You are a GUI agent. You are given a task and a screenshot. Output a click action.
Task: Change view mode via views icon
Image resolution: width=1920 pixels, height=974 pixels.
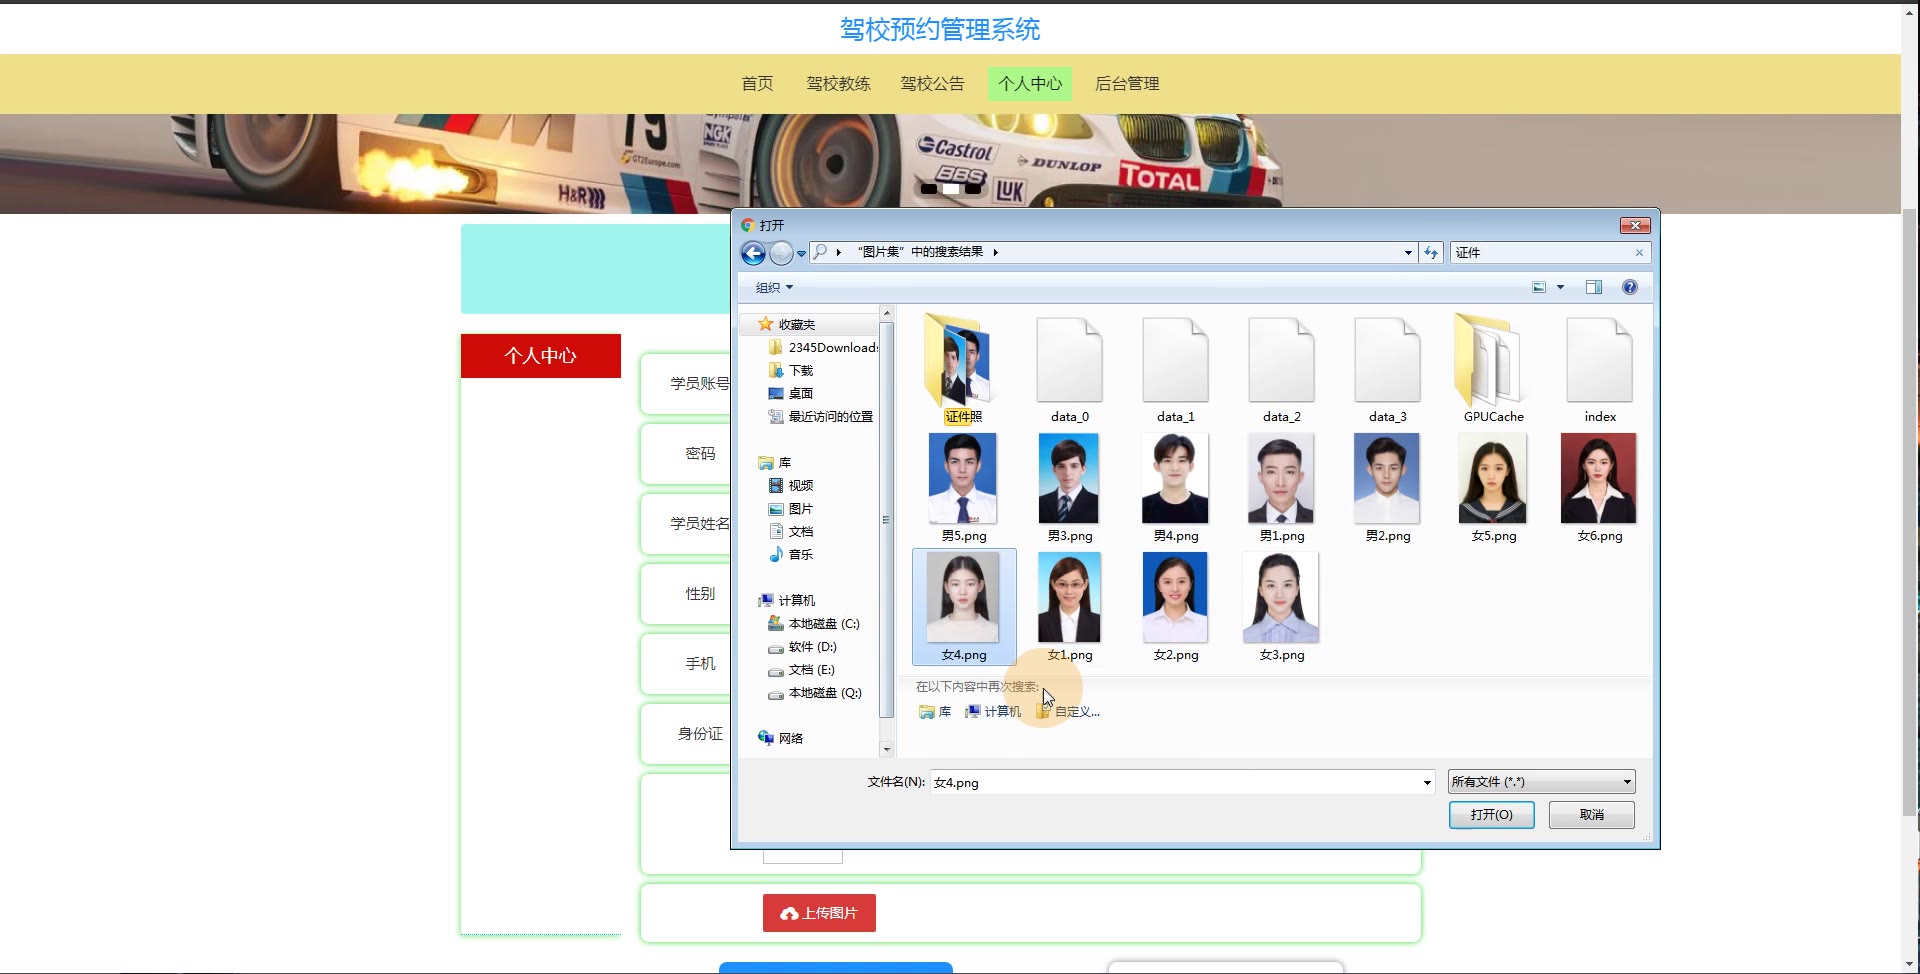(1539, 288)
